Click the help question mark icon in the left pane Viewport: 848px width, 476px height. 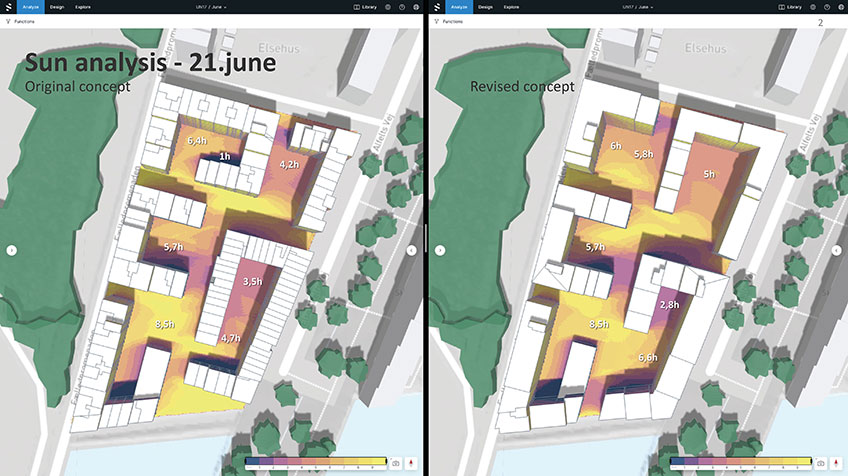(x=402, y=7)
